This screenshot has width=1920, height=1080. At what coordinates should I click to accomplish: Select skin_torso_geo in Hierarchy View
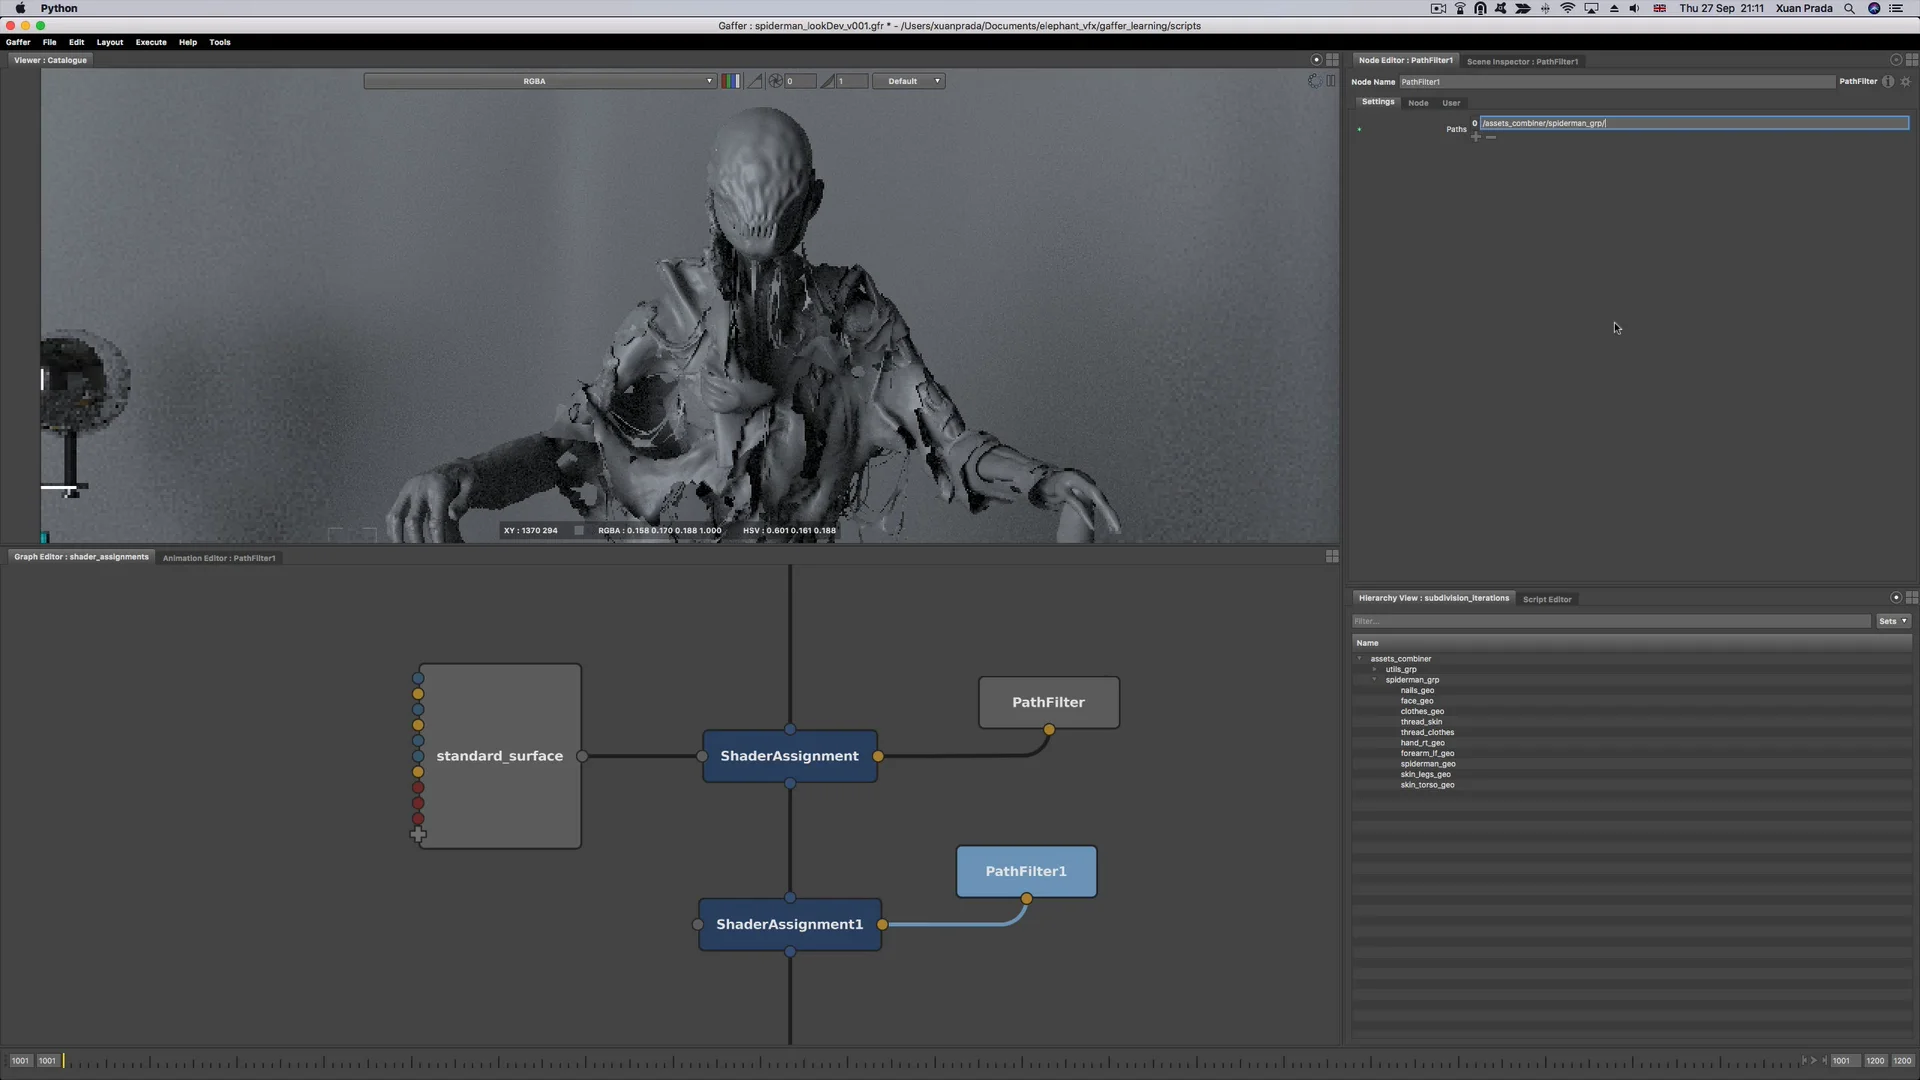tap(1427, 785)
